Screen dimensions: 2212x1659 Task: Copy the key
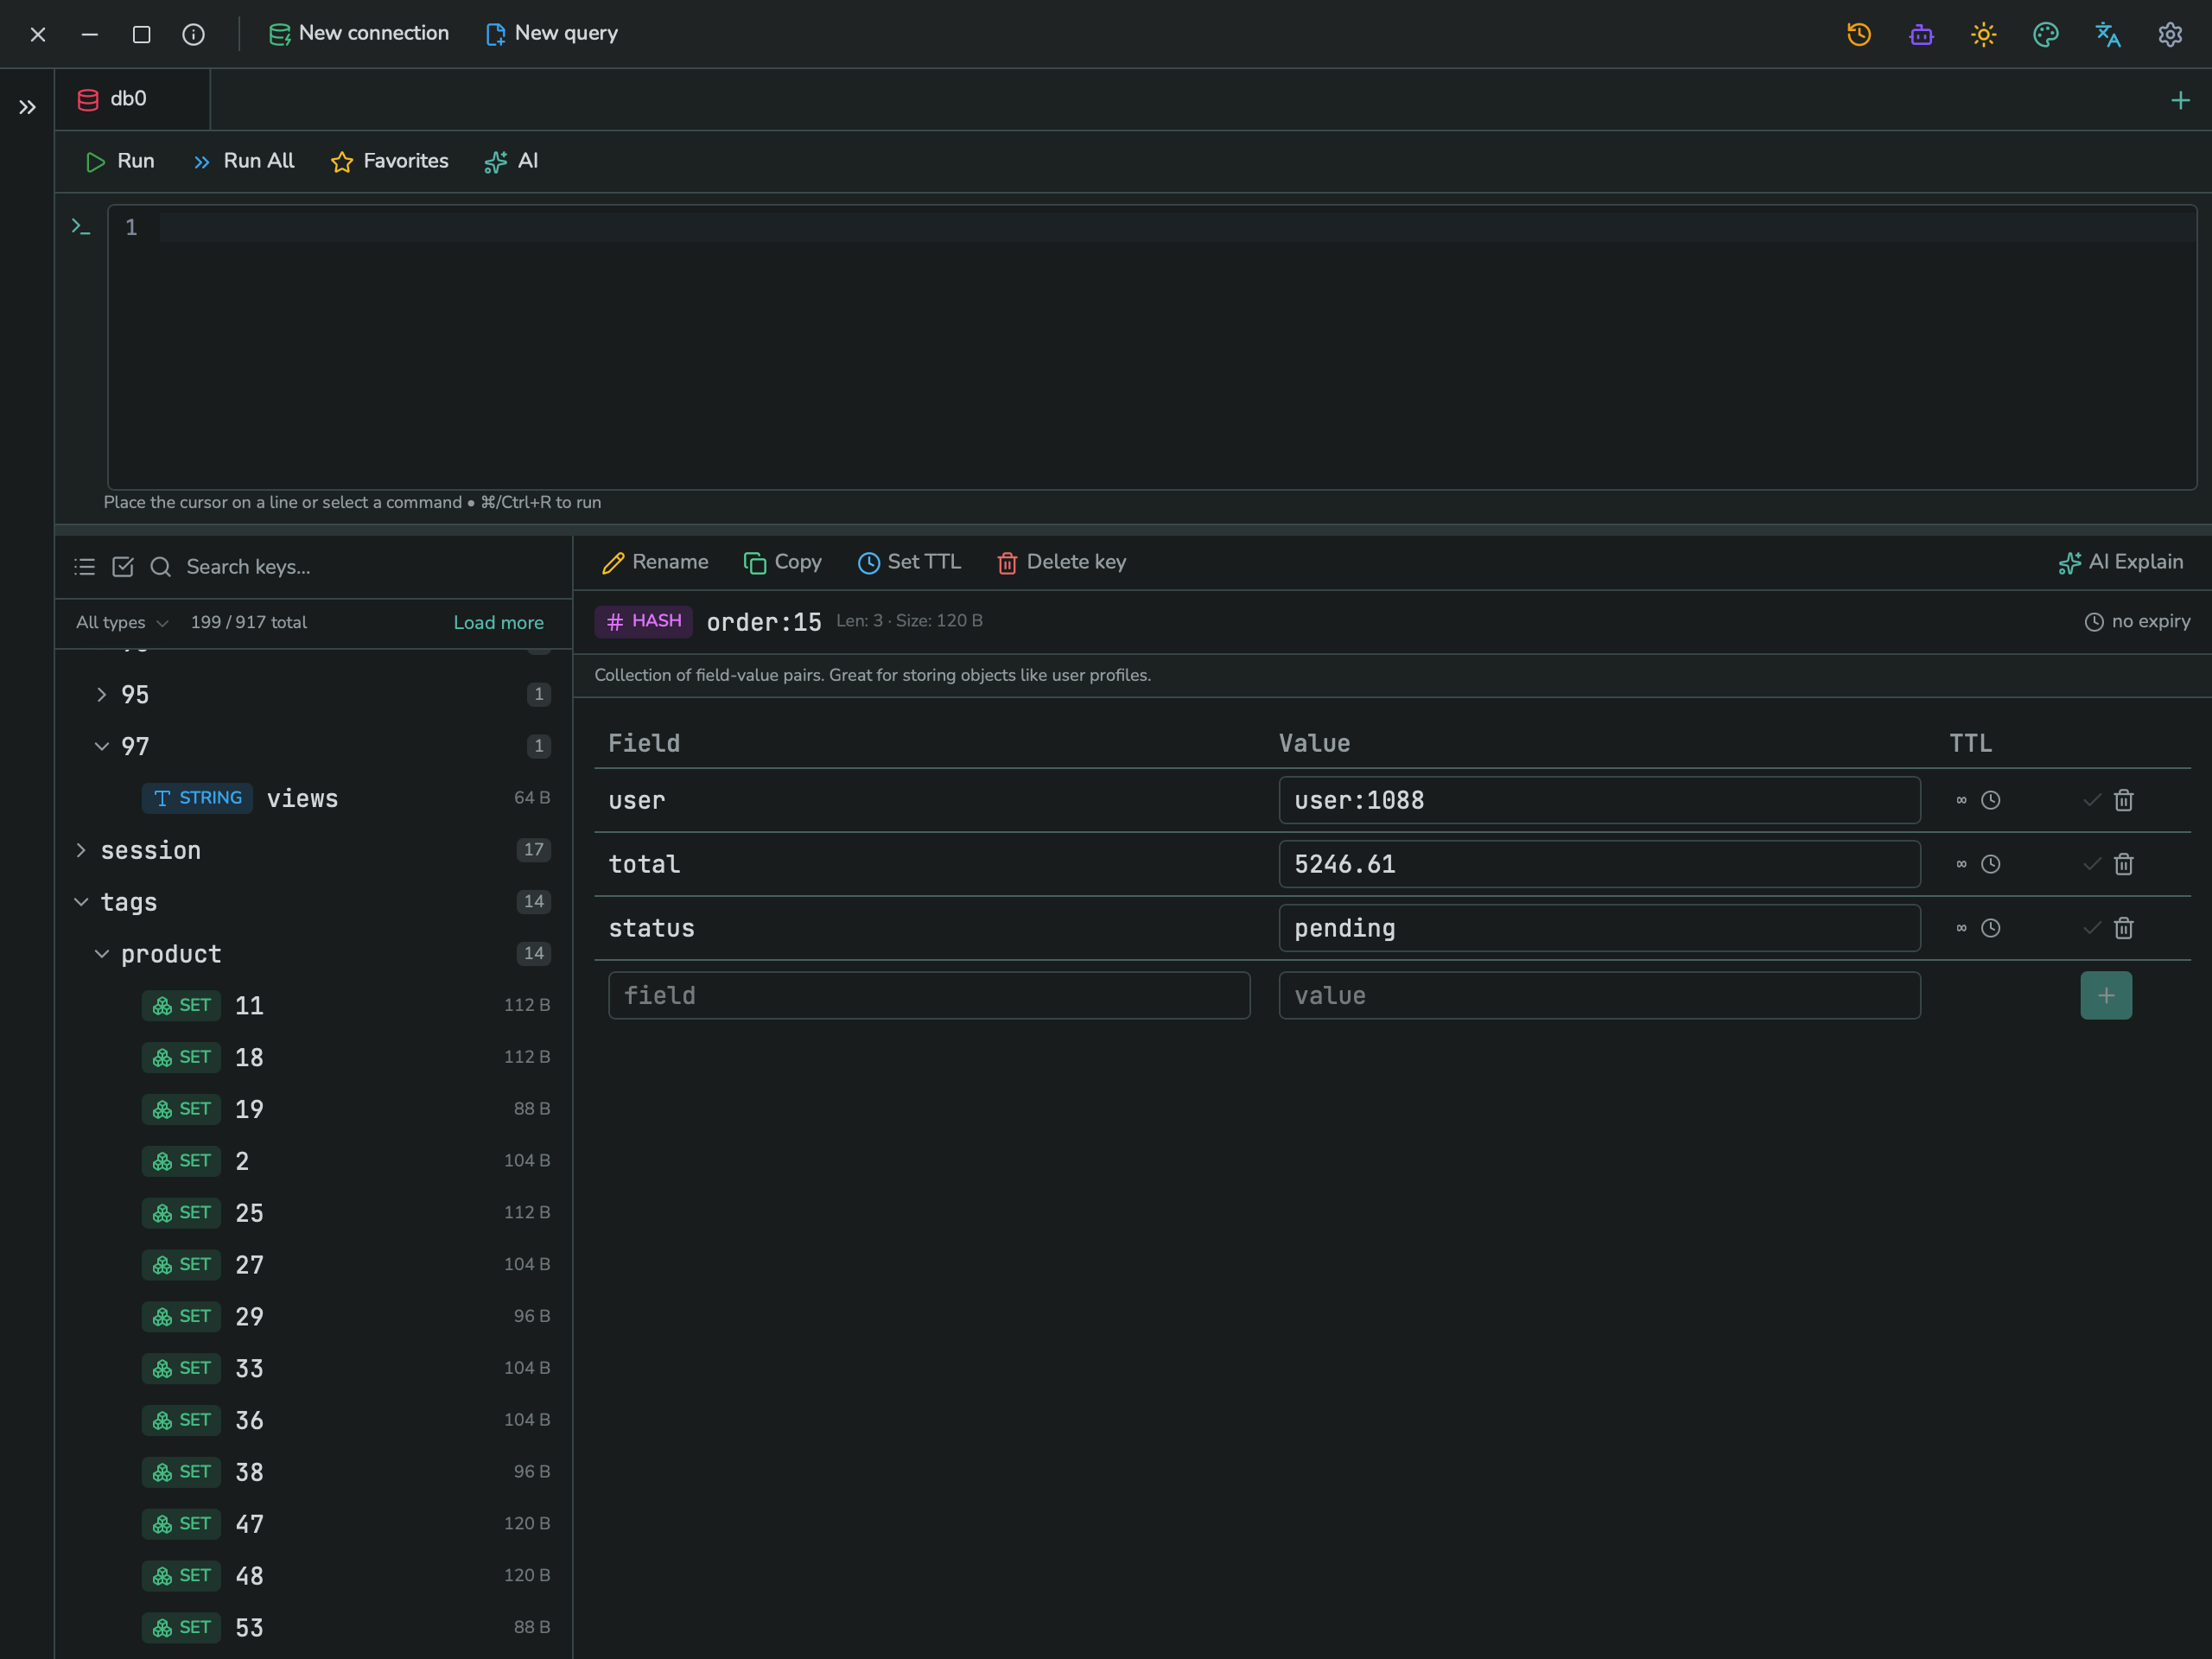pyautogui.click(x=783, y=562)
